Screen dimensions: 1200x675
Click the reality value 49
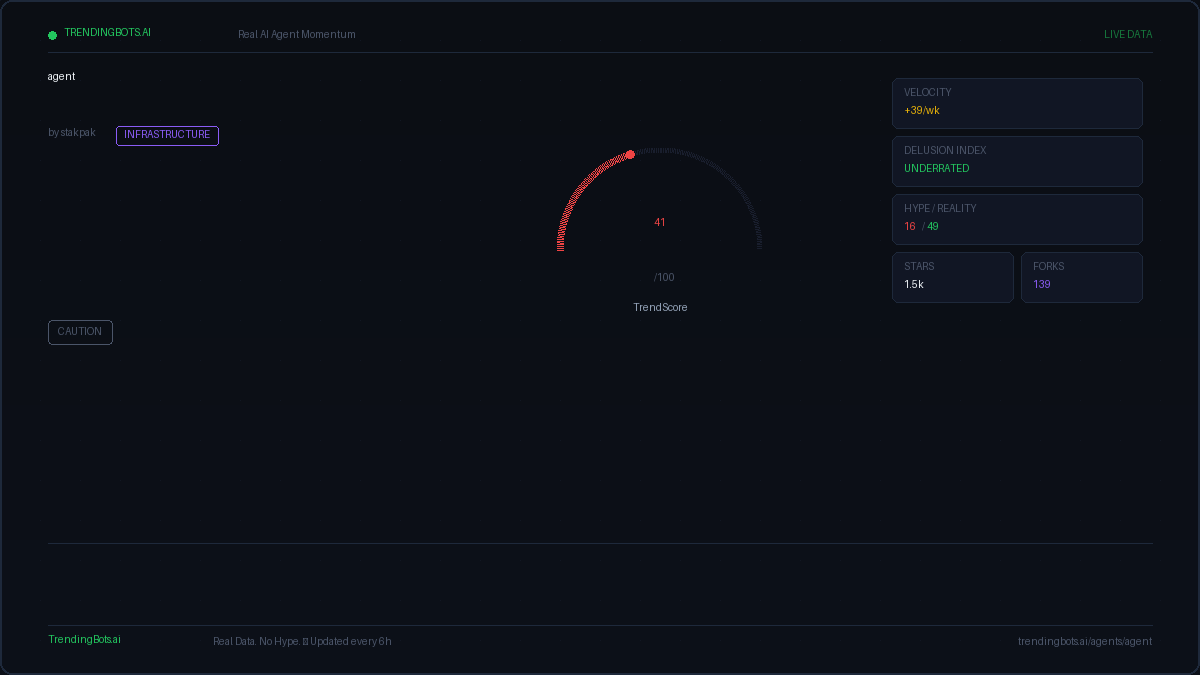pos(933,226)
